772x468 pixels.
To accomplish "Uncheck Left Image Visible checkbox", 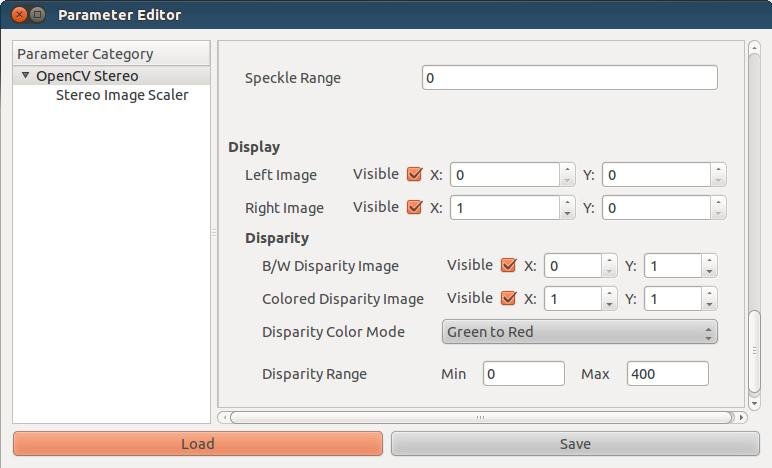I will point(415,174).
